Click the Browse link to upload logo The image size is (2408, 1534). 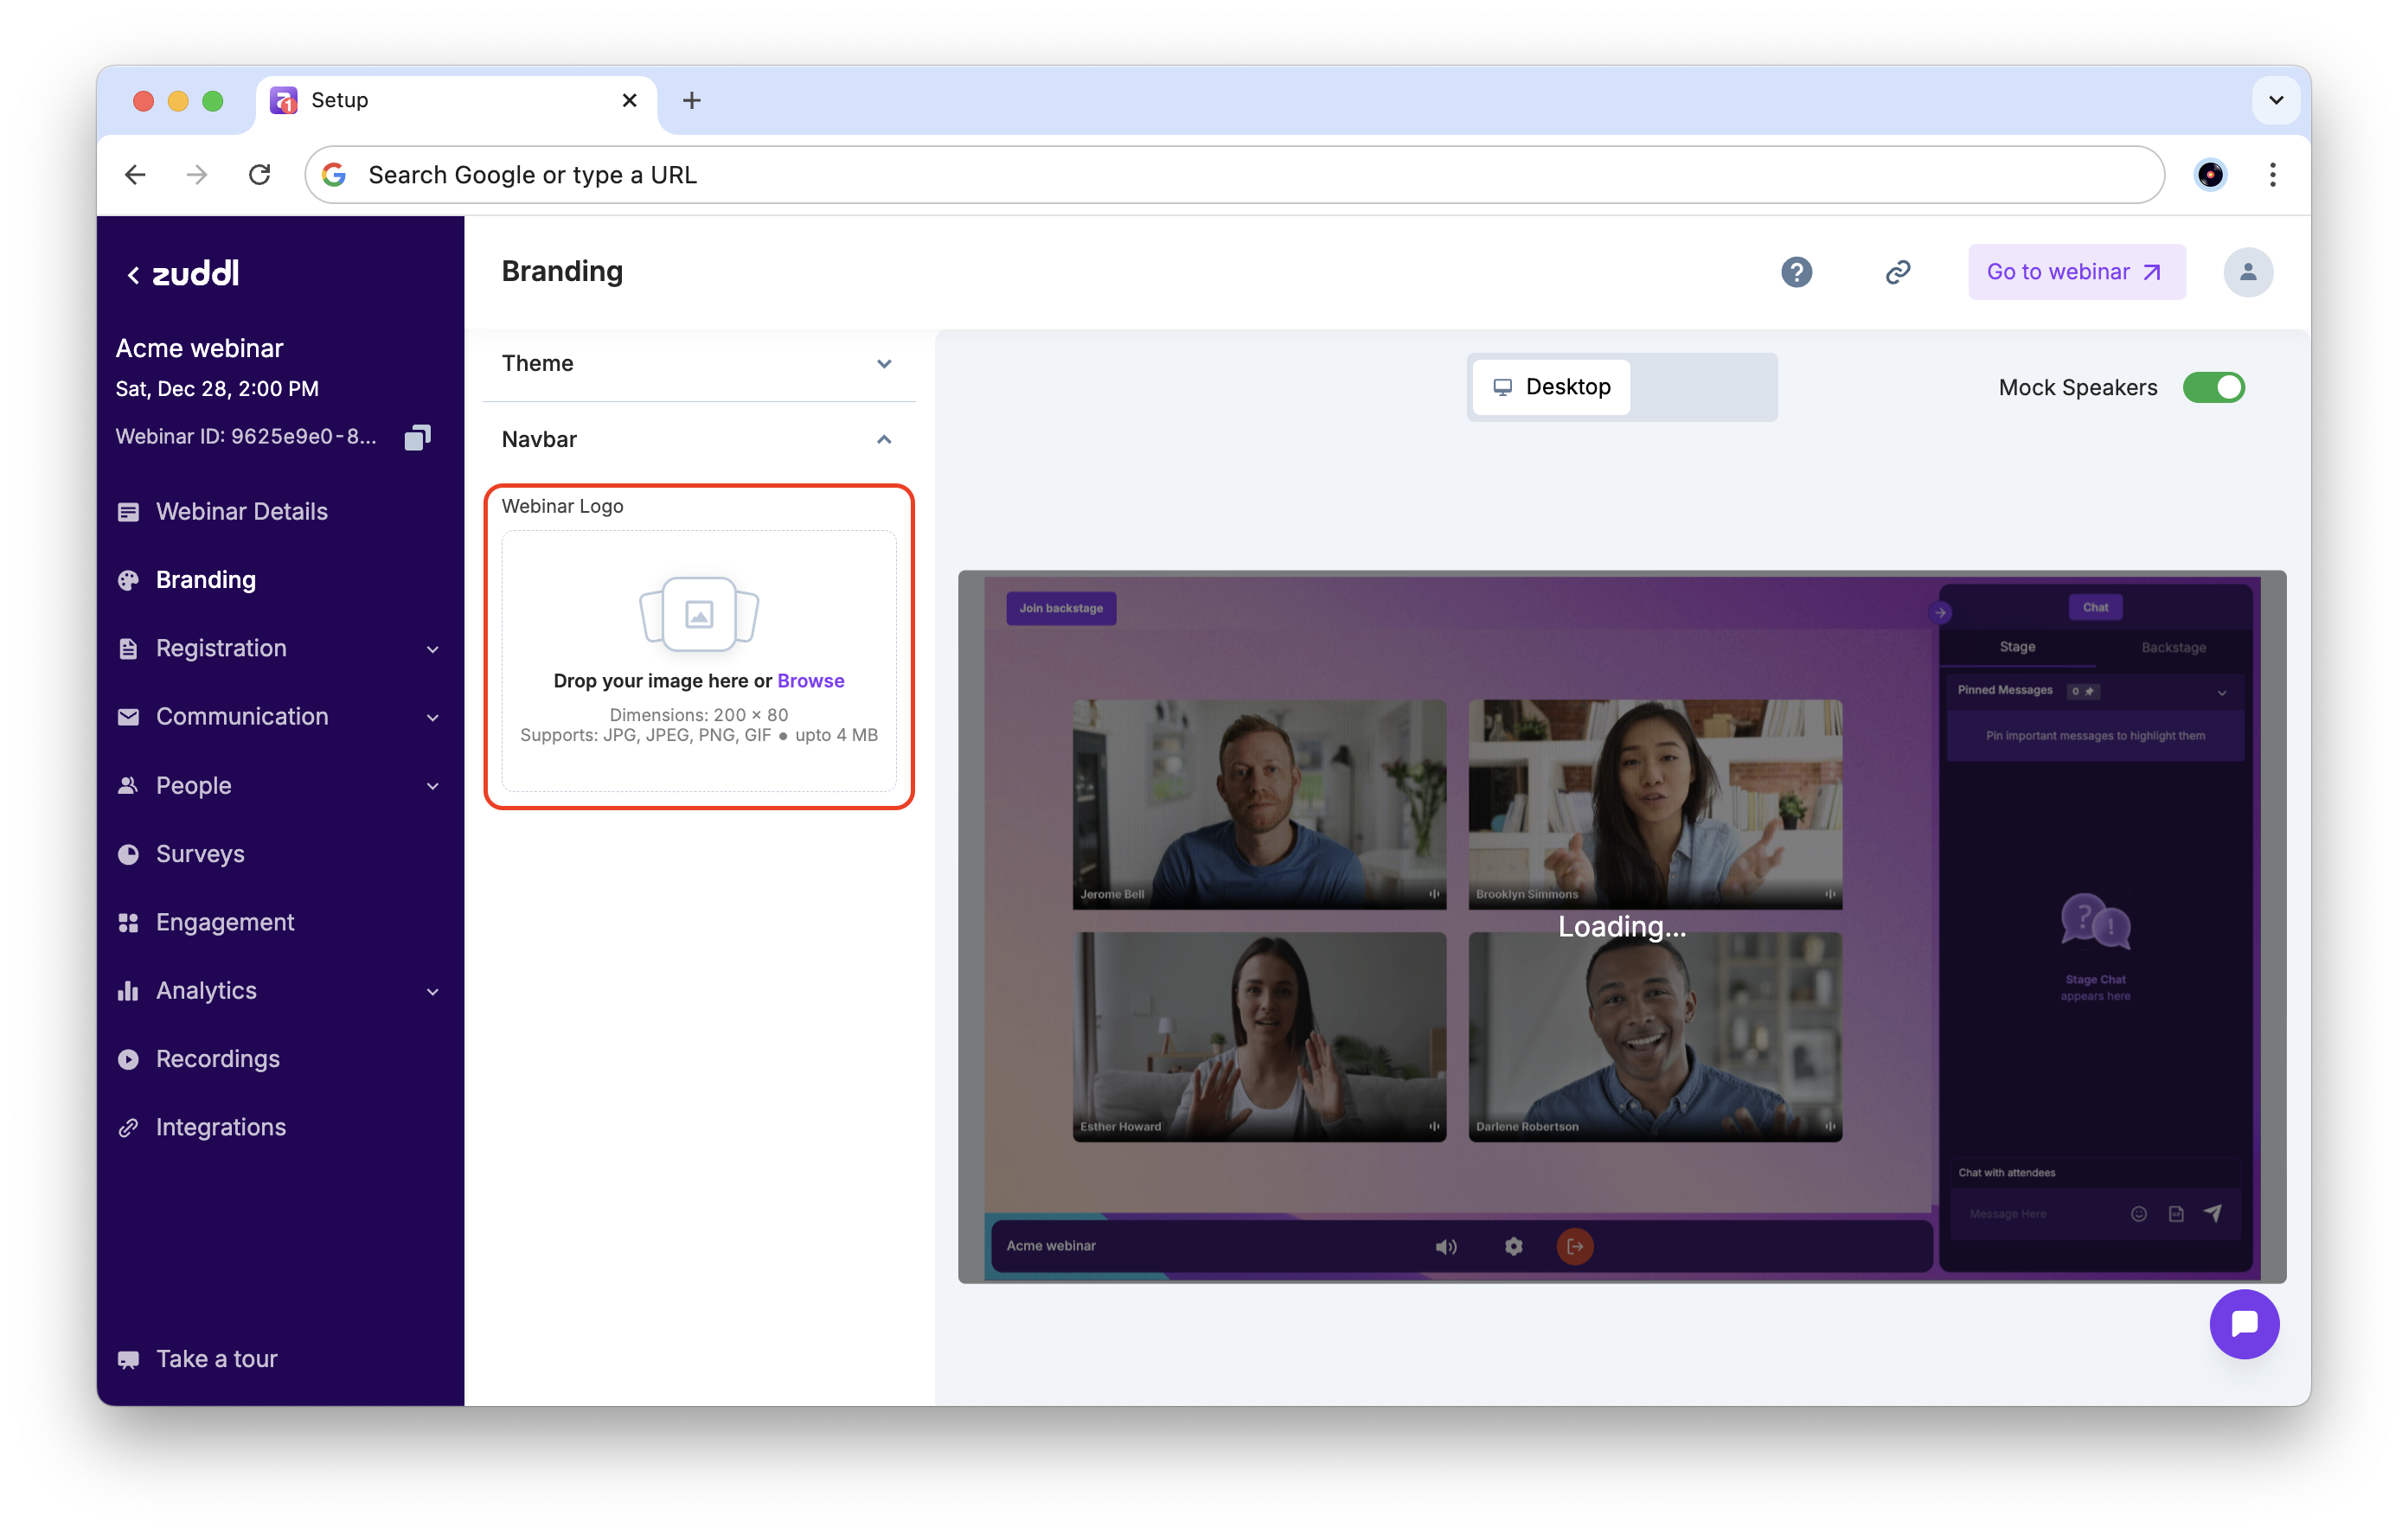(x=810, y=681)
